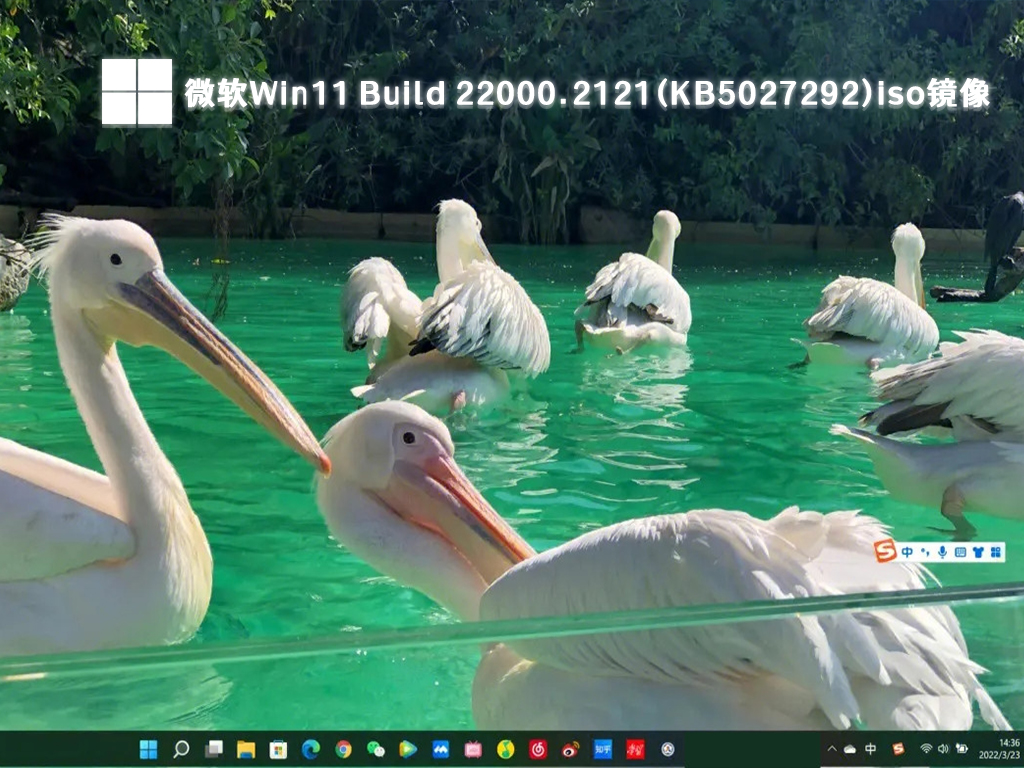Open the clock and date panel
The height and width of the screenshot is (768, 1024).
(x=1008, y=749)
